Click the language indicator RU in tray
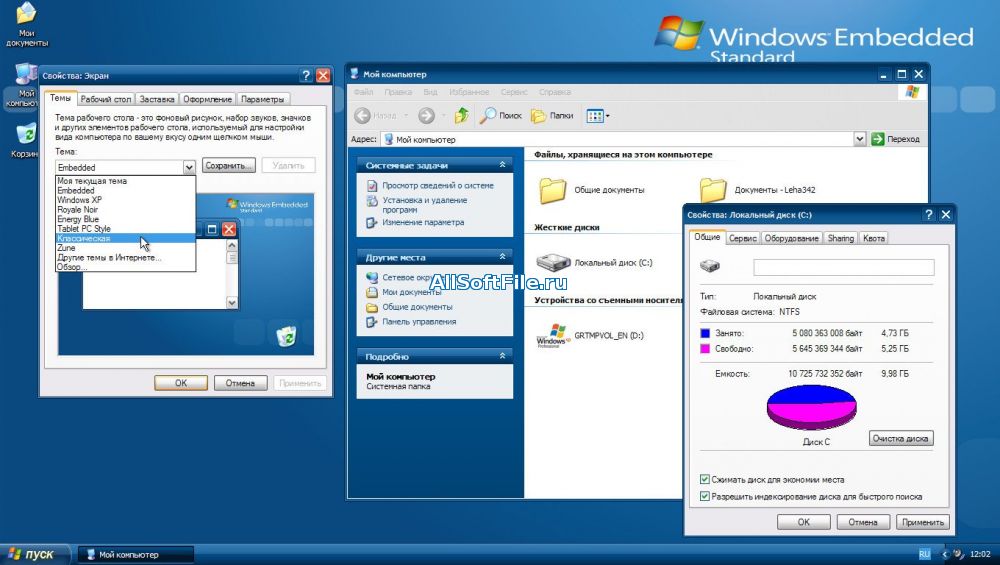 pos(924,554)
